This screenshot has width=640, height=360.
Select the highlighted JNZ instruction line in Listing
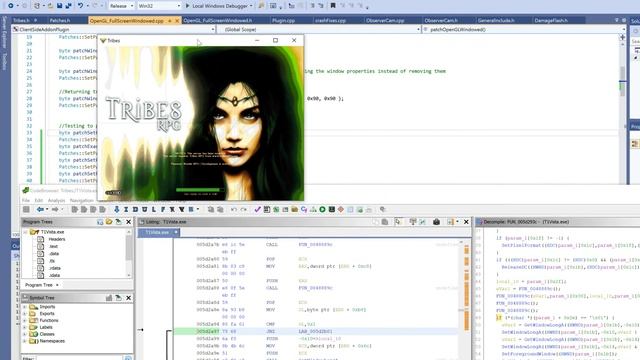pyautogui.click(x=317, y=331)
